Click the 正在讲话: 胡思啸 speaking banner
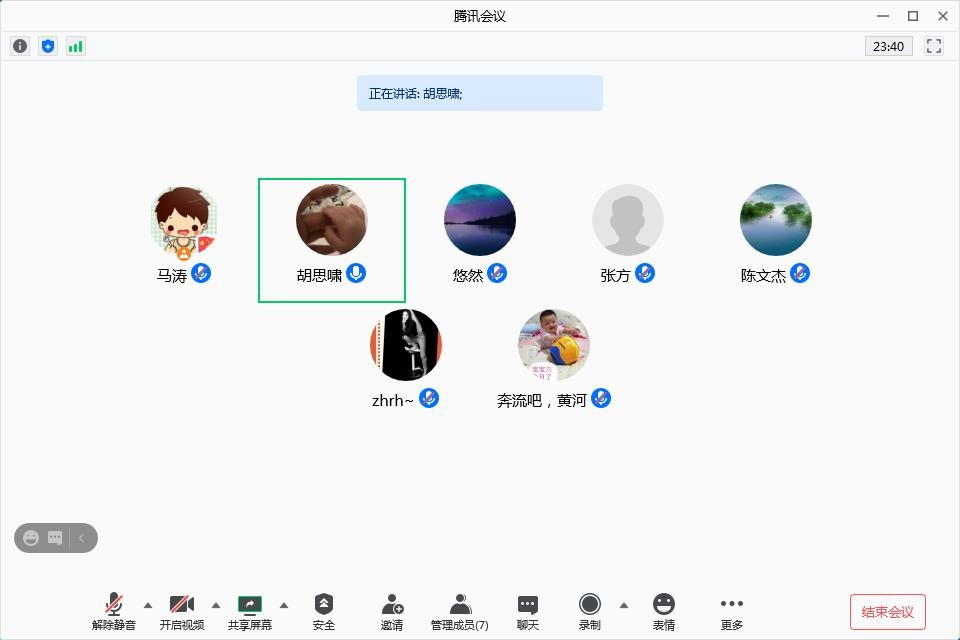This screenshot has height=640, width=960. pyautogui.click(x=480, y=93)
